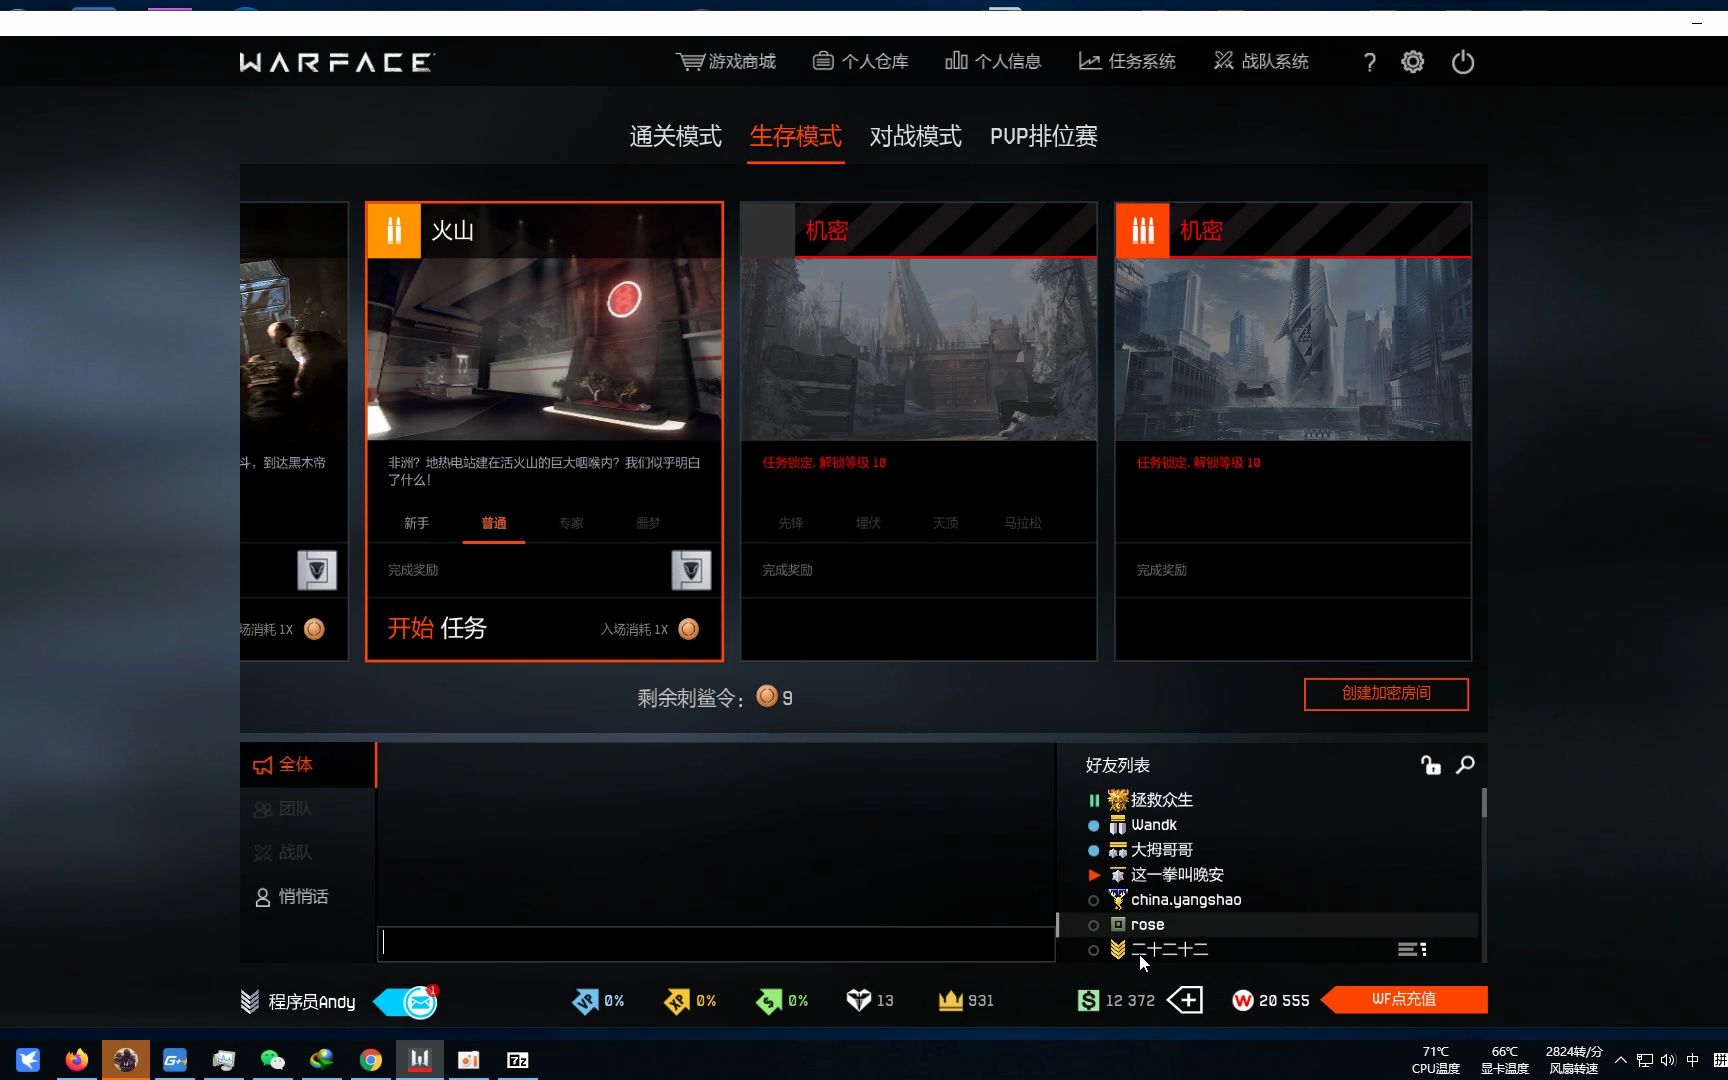The height and width of the screenshot is (1080, 1728).
Task: Select the 全体 chat channel
Action: [307, 765]
